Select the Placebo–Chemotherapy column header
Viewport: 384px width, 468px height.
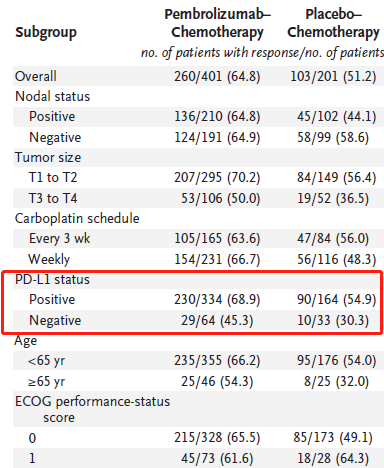[333, 23]
